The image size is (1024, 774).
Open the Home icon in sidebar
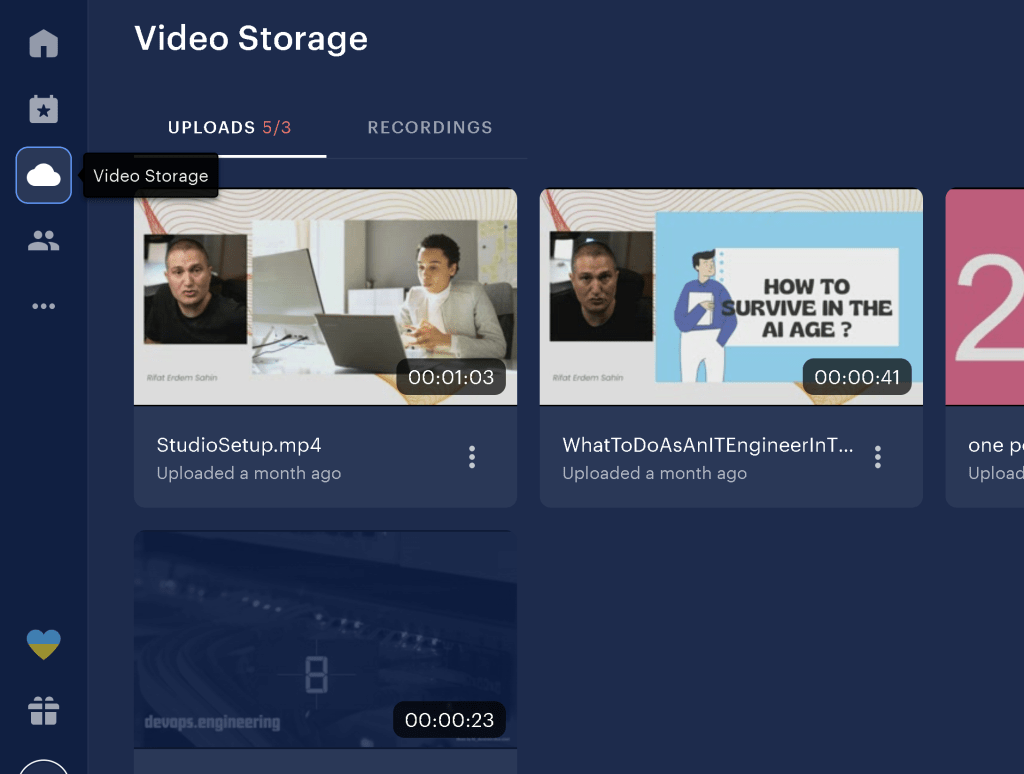44,43
